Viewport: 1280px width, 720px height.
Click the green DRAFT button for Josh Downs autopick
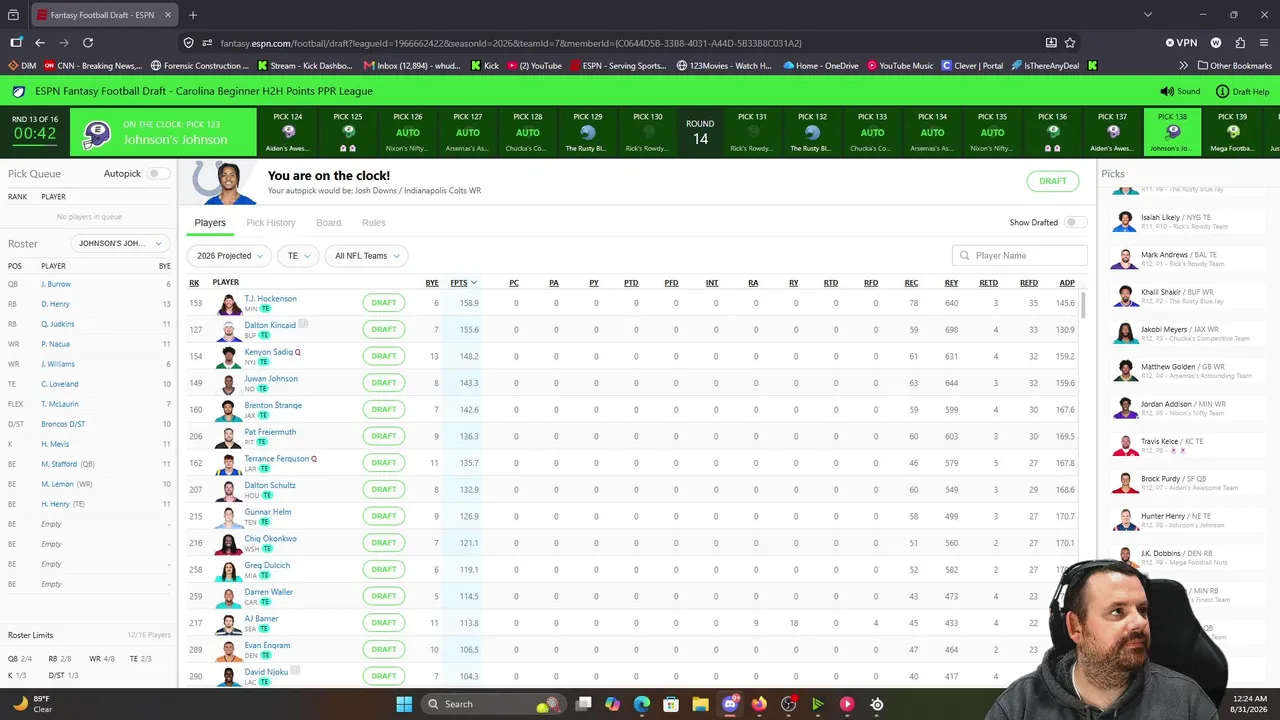(1053, 181)
